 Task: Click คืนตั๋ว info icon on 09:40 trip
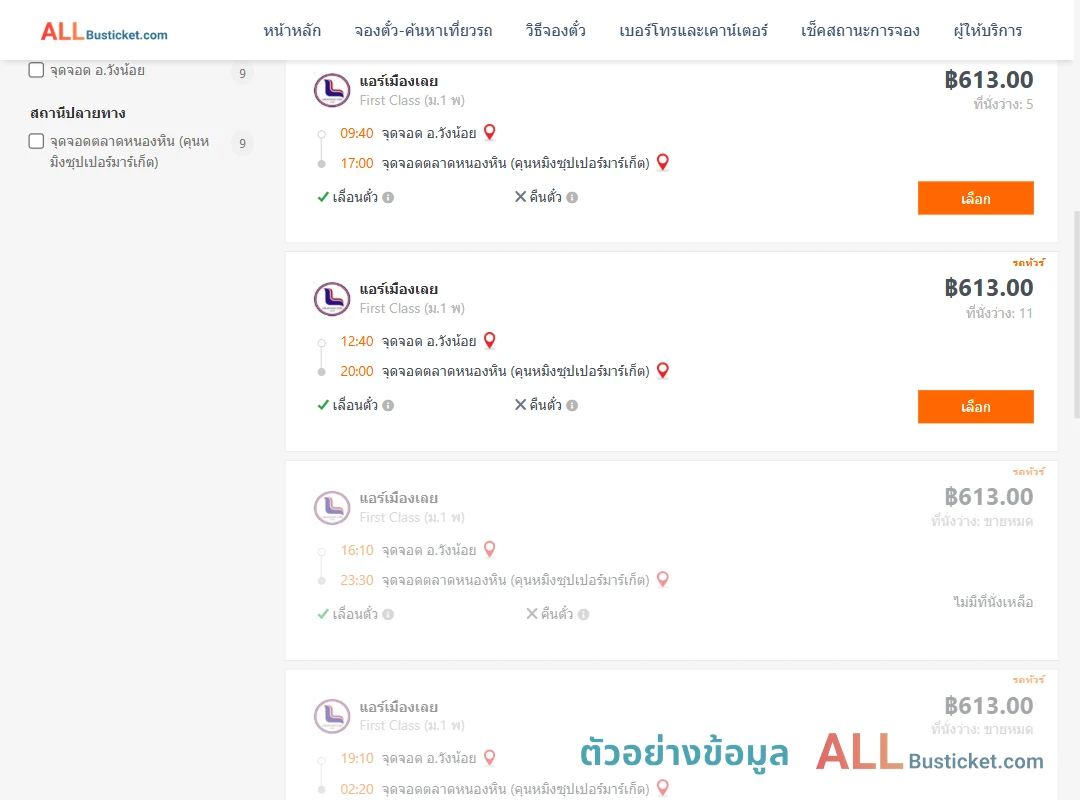(x=572, y=198)
